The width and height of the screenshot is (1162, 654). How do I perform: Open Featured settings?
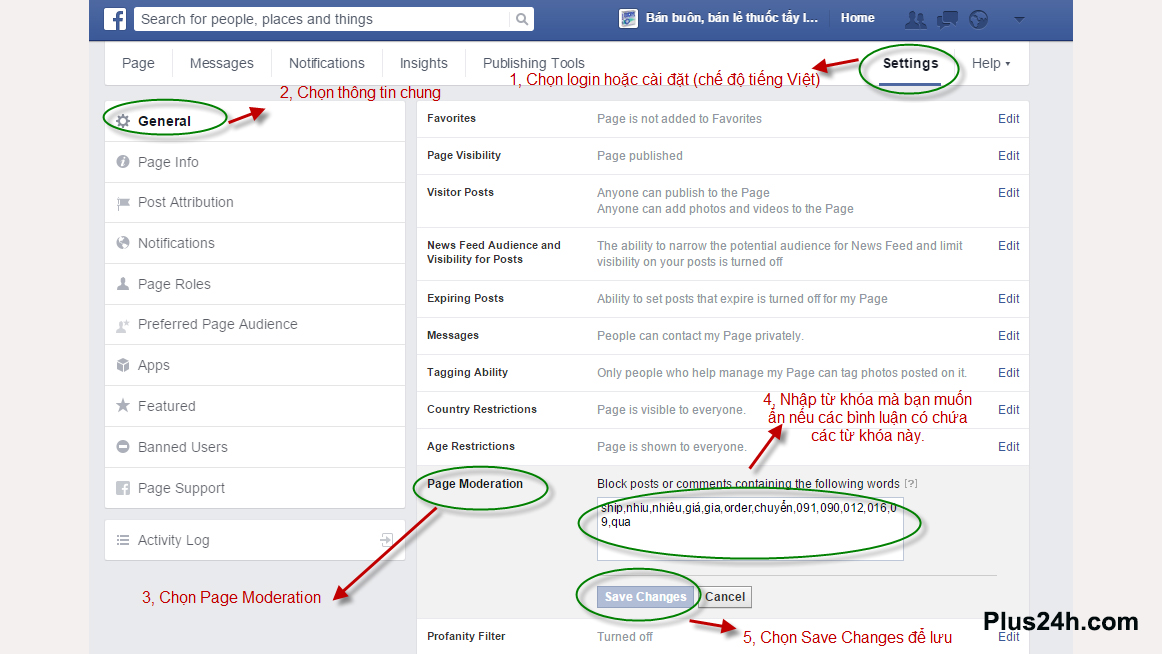(255, 406)
